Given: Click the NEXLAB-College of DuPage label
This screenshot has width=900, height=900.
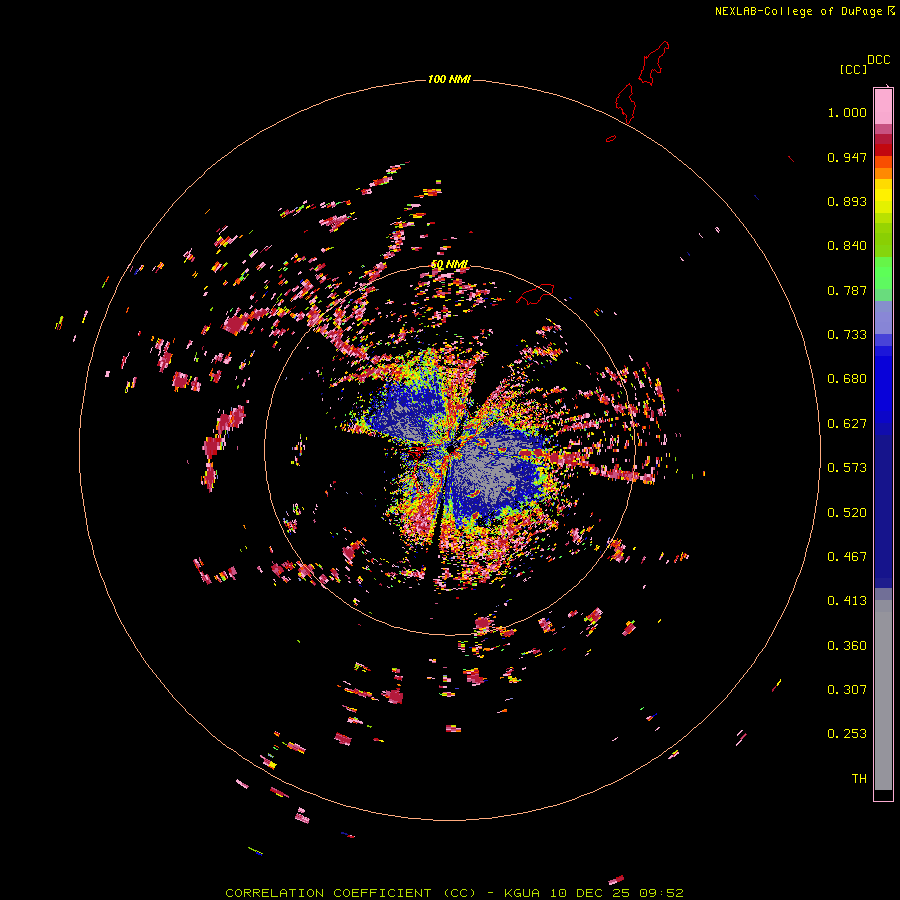Looking at the screenshot, I should [805, 11].
